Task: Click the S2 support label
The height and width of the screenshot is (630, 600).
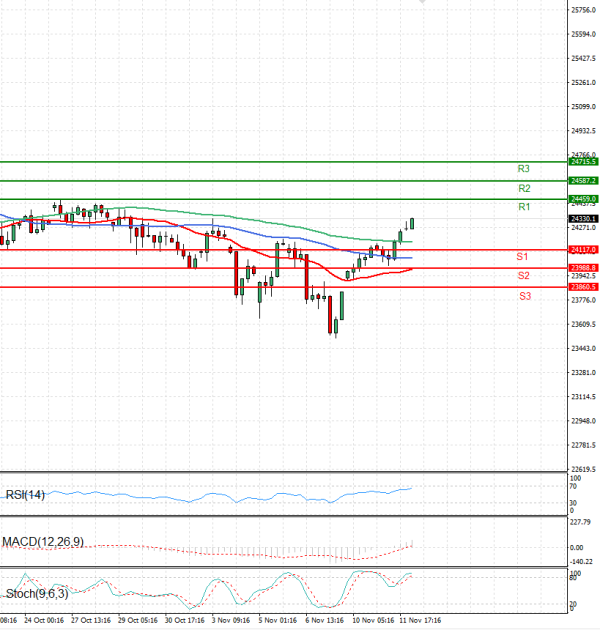Action: tap(523, 276)
